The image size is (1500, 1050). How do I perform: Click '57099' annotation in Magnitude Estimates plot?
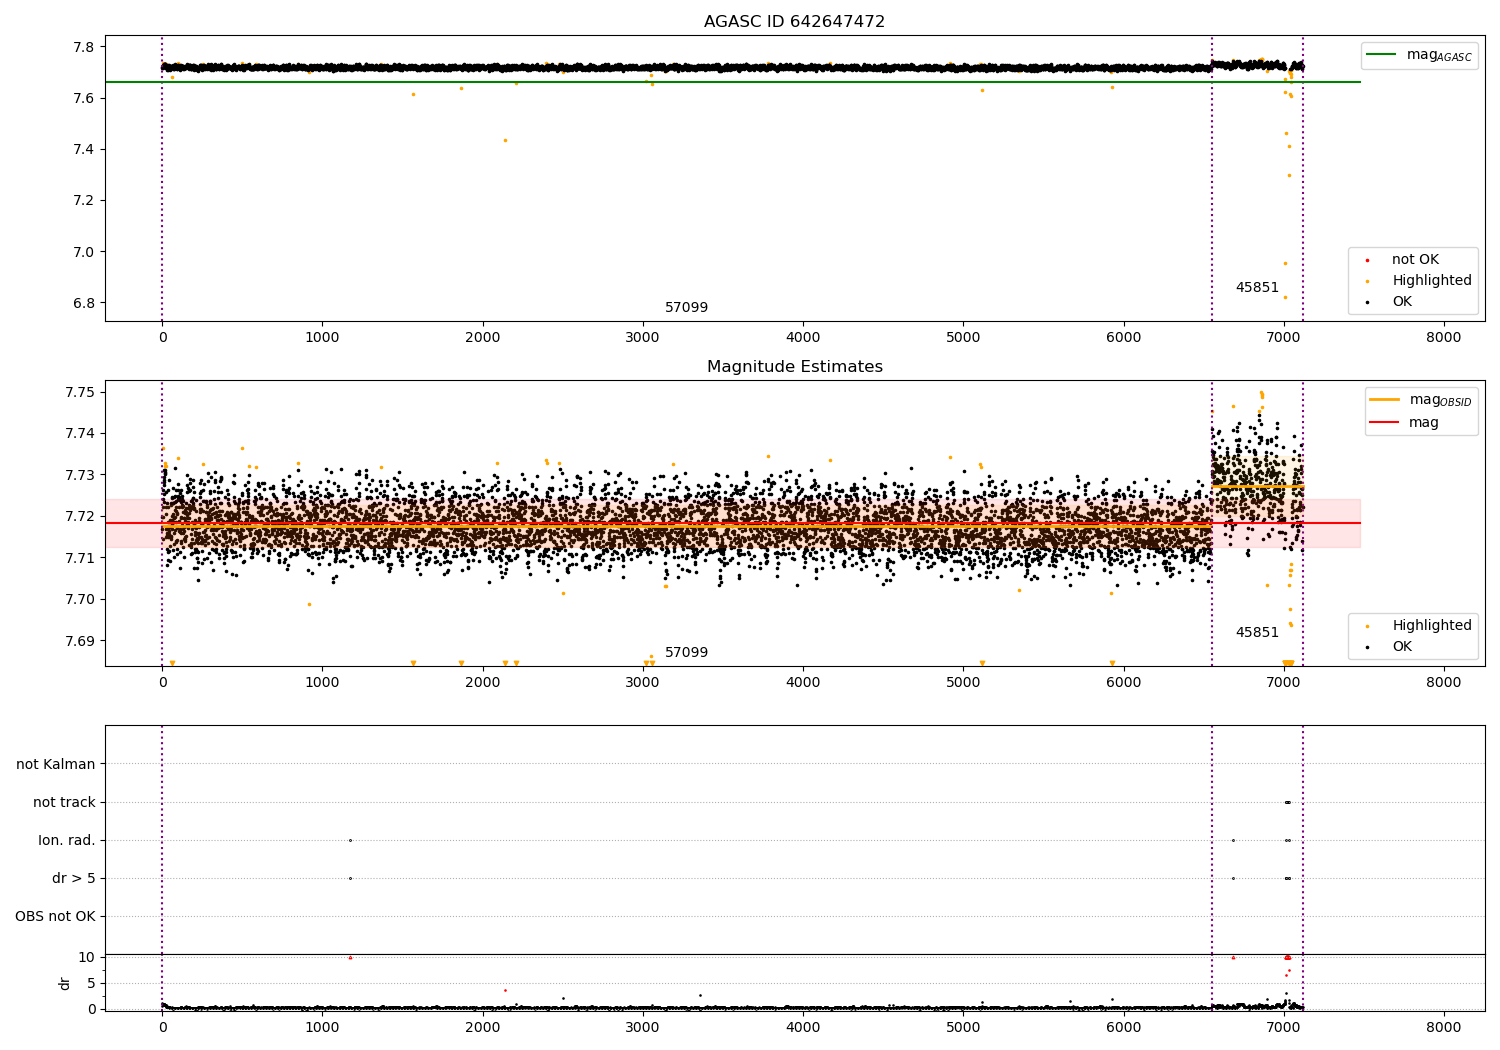pos(686,653)
